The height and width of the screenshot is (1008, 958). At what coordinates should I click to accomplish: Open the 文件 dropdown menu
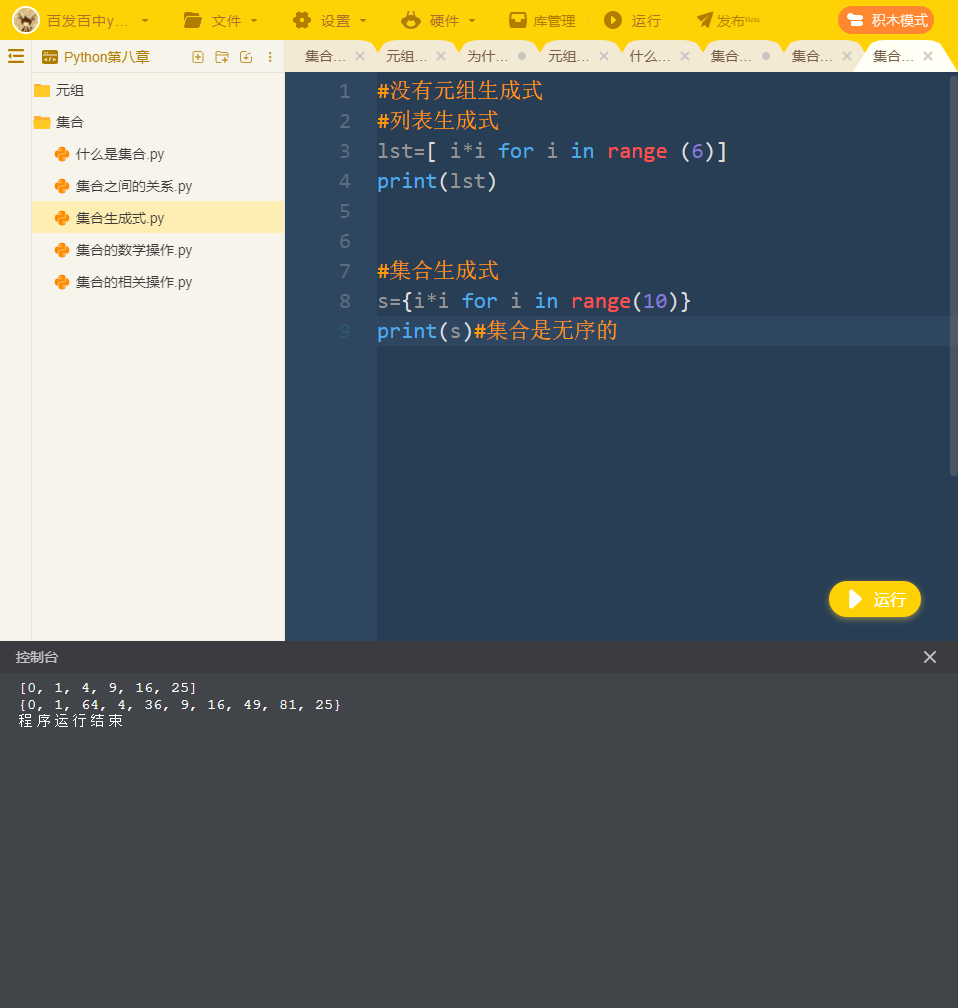(221, 21)
